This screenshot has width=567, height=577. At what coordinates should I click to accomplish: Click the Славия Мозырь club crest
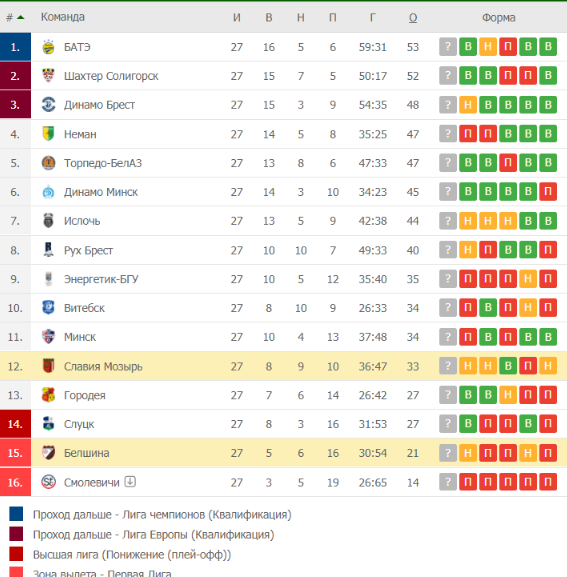[48, 366]
